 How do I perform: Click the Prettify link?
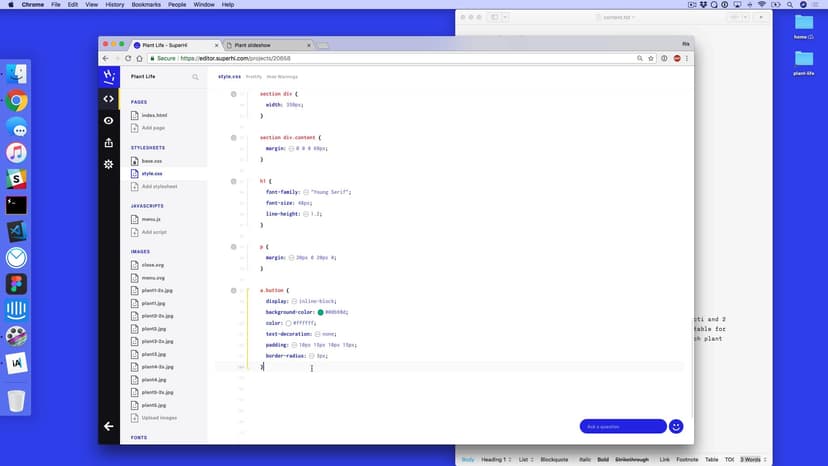tap(254, 77)
